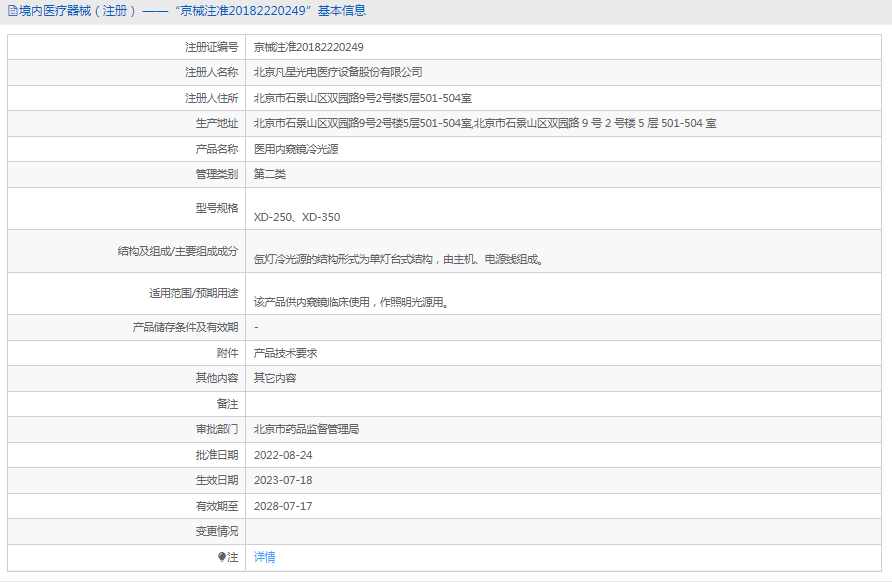Click the 审批部门 label
Viewport: 892px width, 586px height.
(217, 429)
